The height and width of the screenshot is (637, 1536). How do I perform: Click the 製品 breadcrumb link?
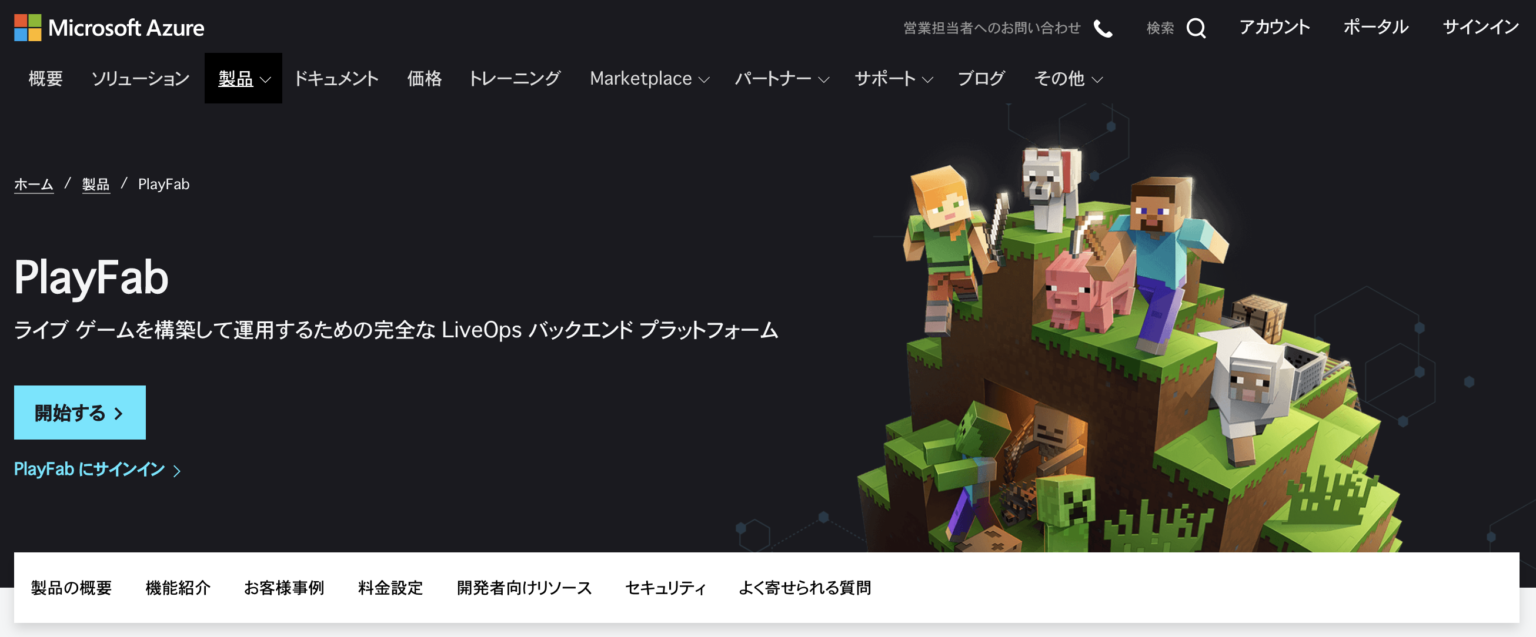point(96,184)
